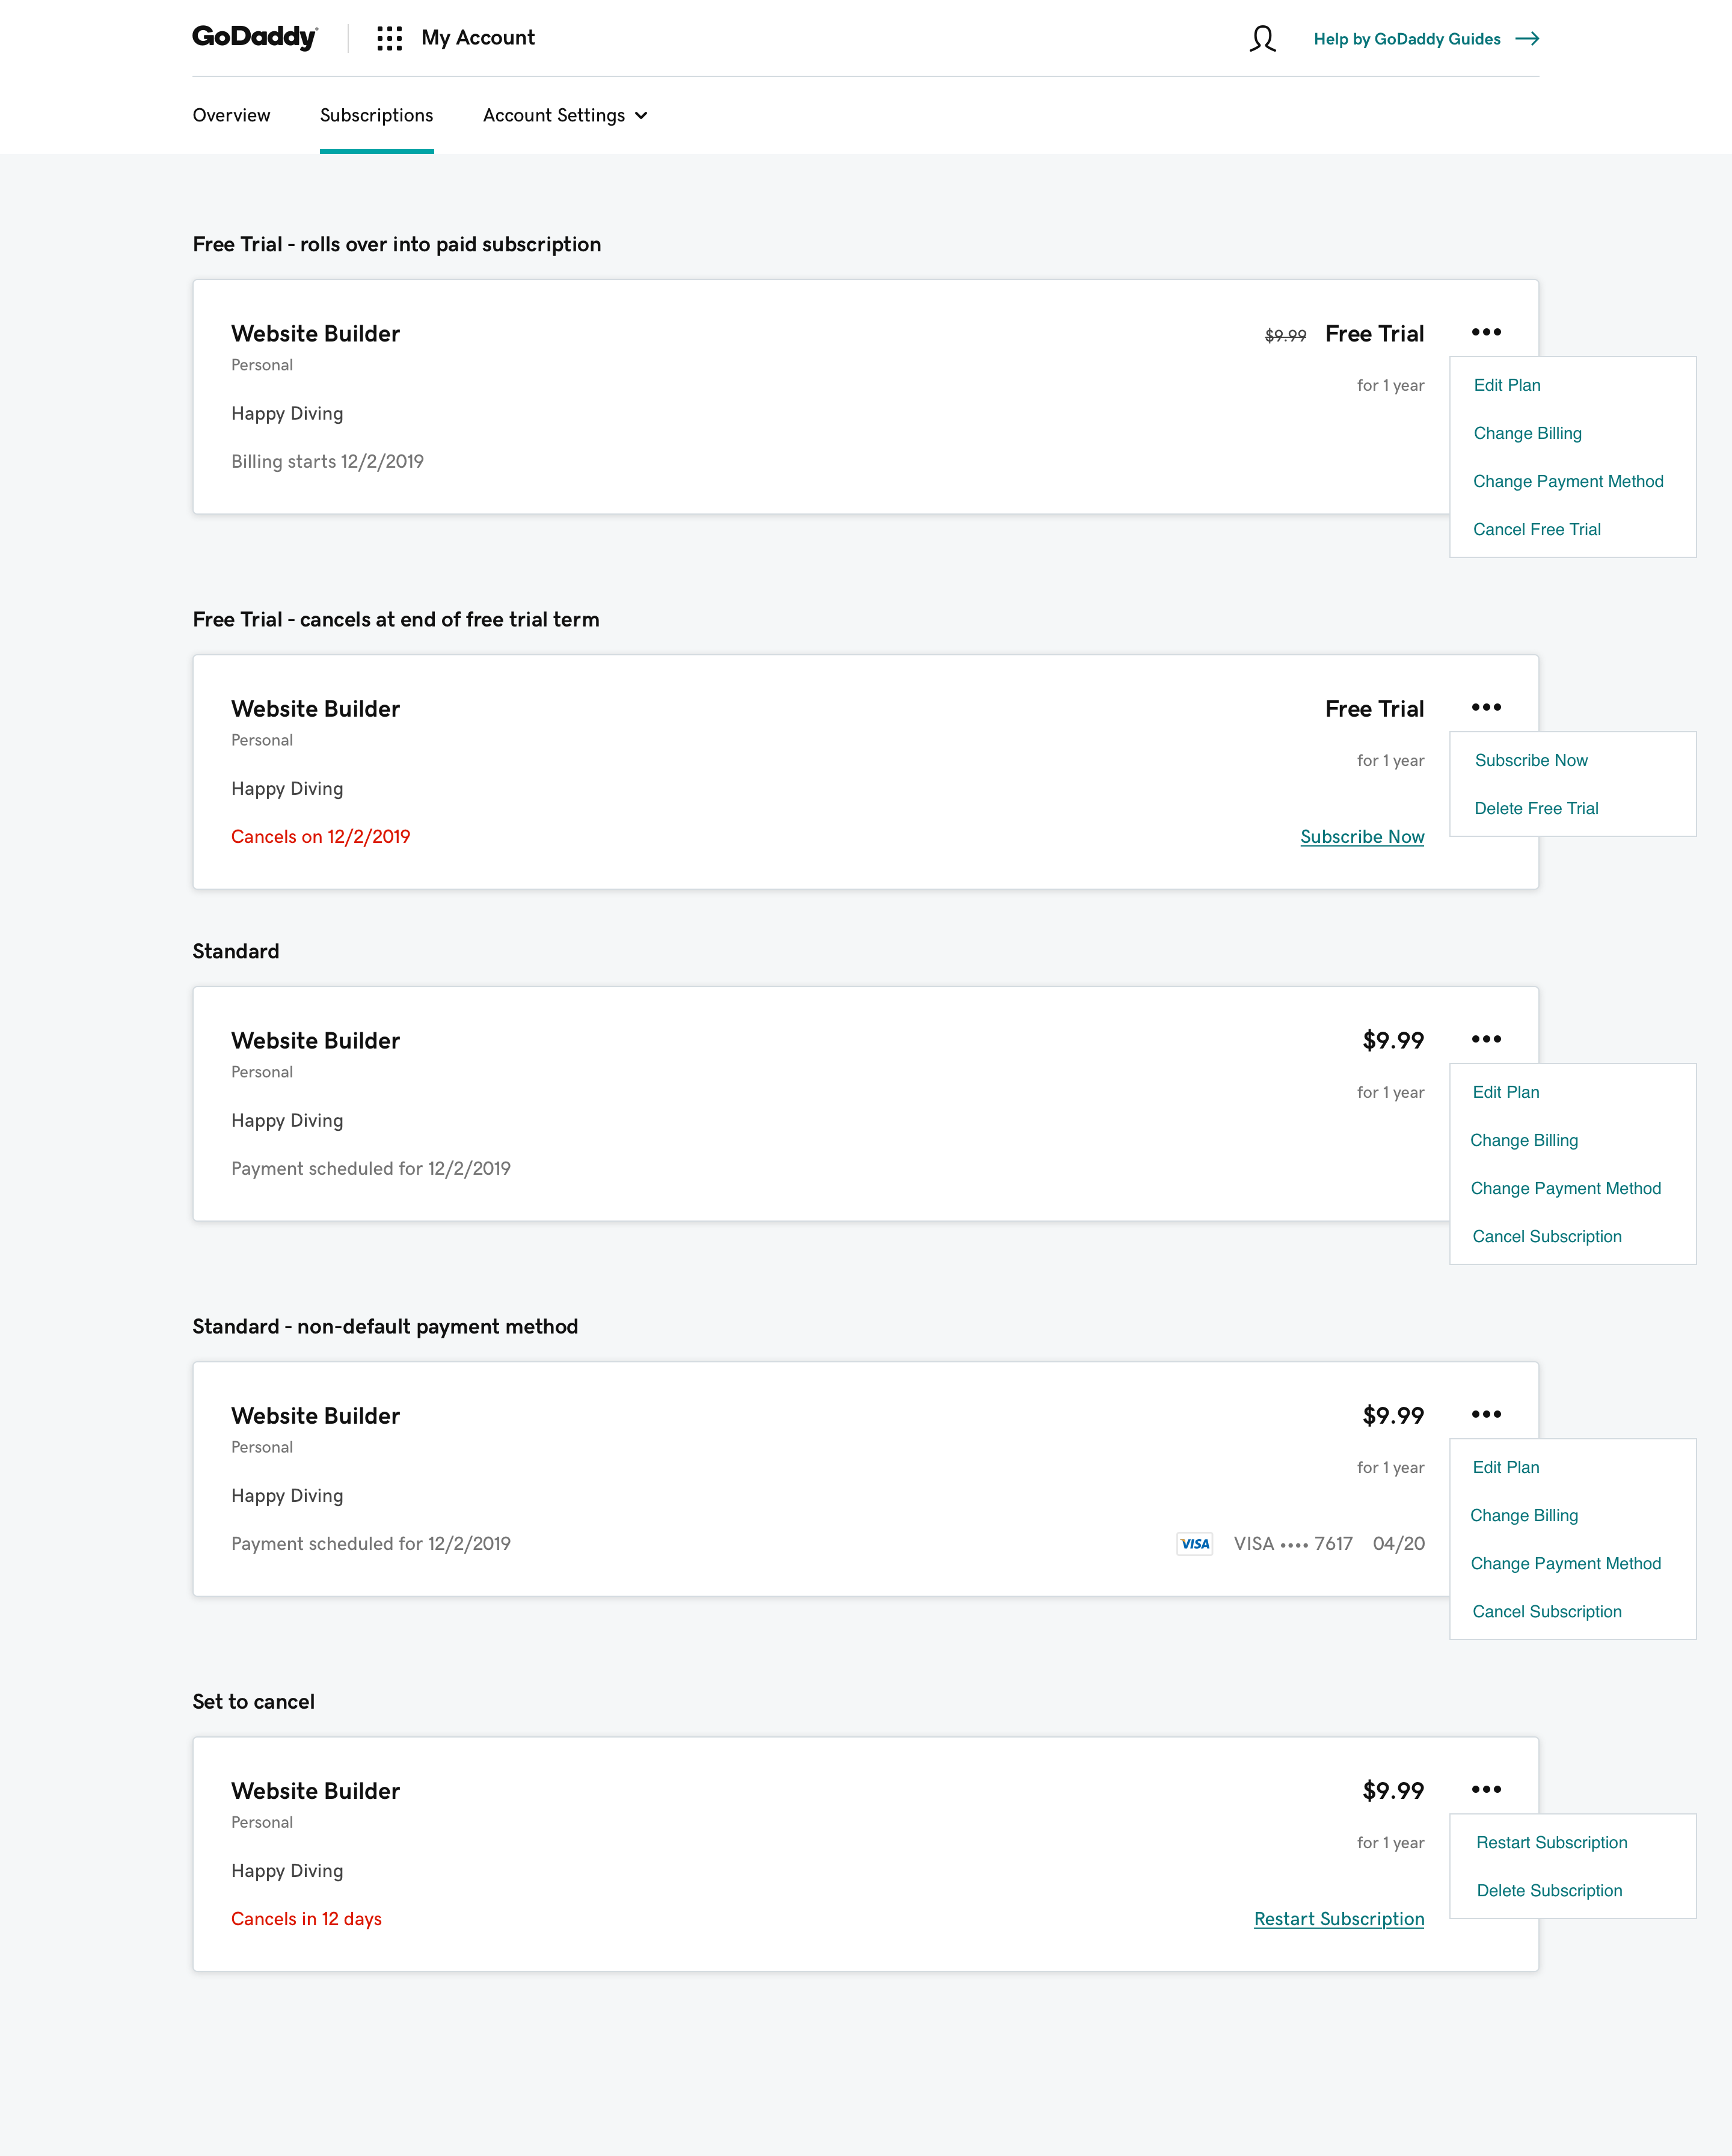Open Help by GoDaddy Guides link
Viewport: 1732px width, 2156px height.
tap(1406, 39)
